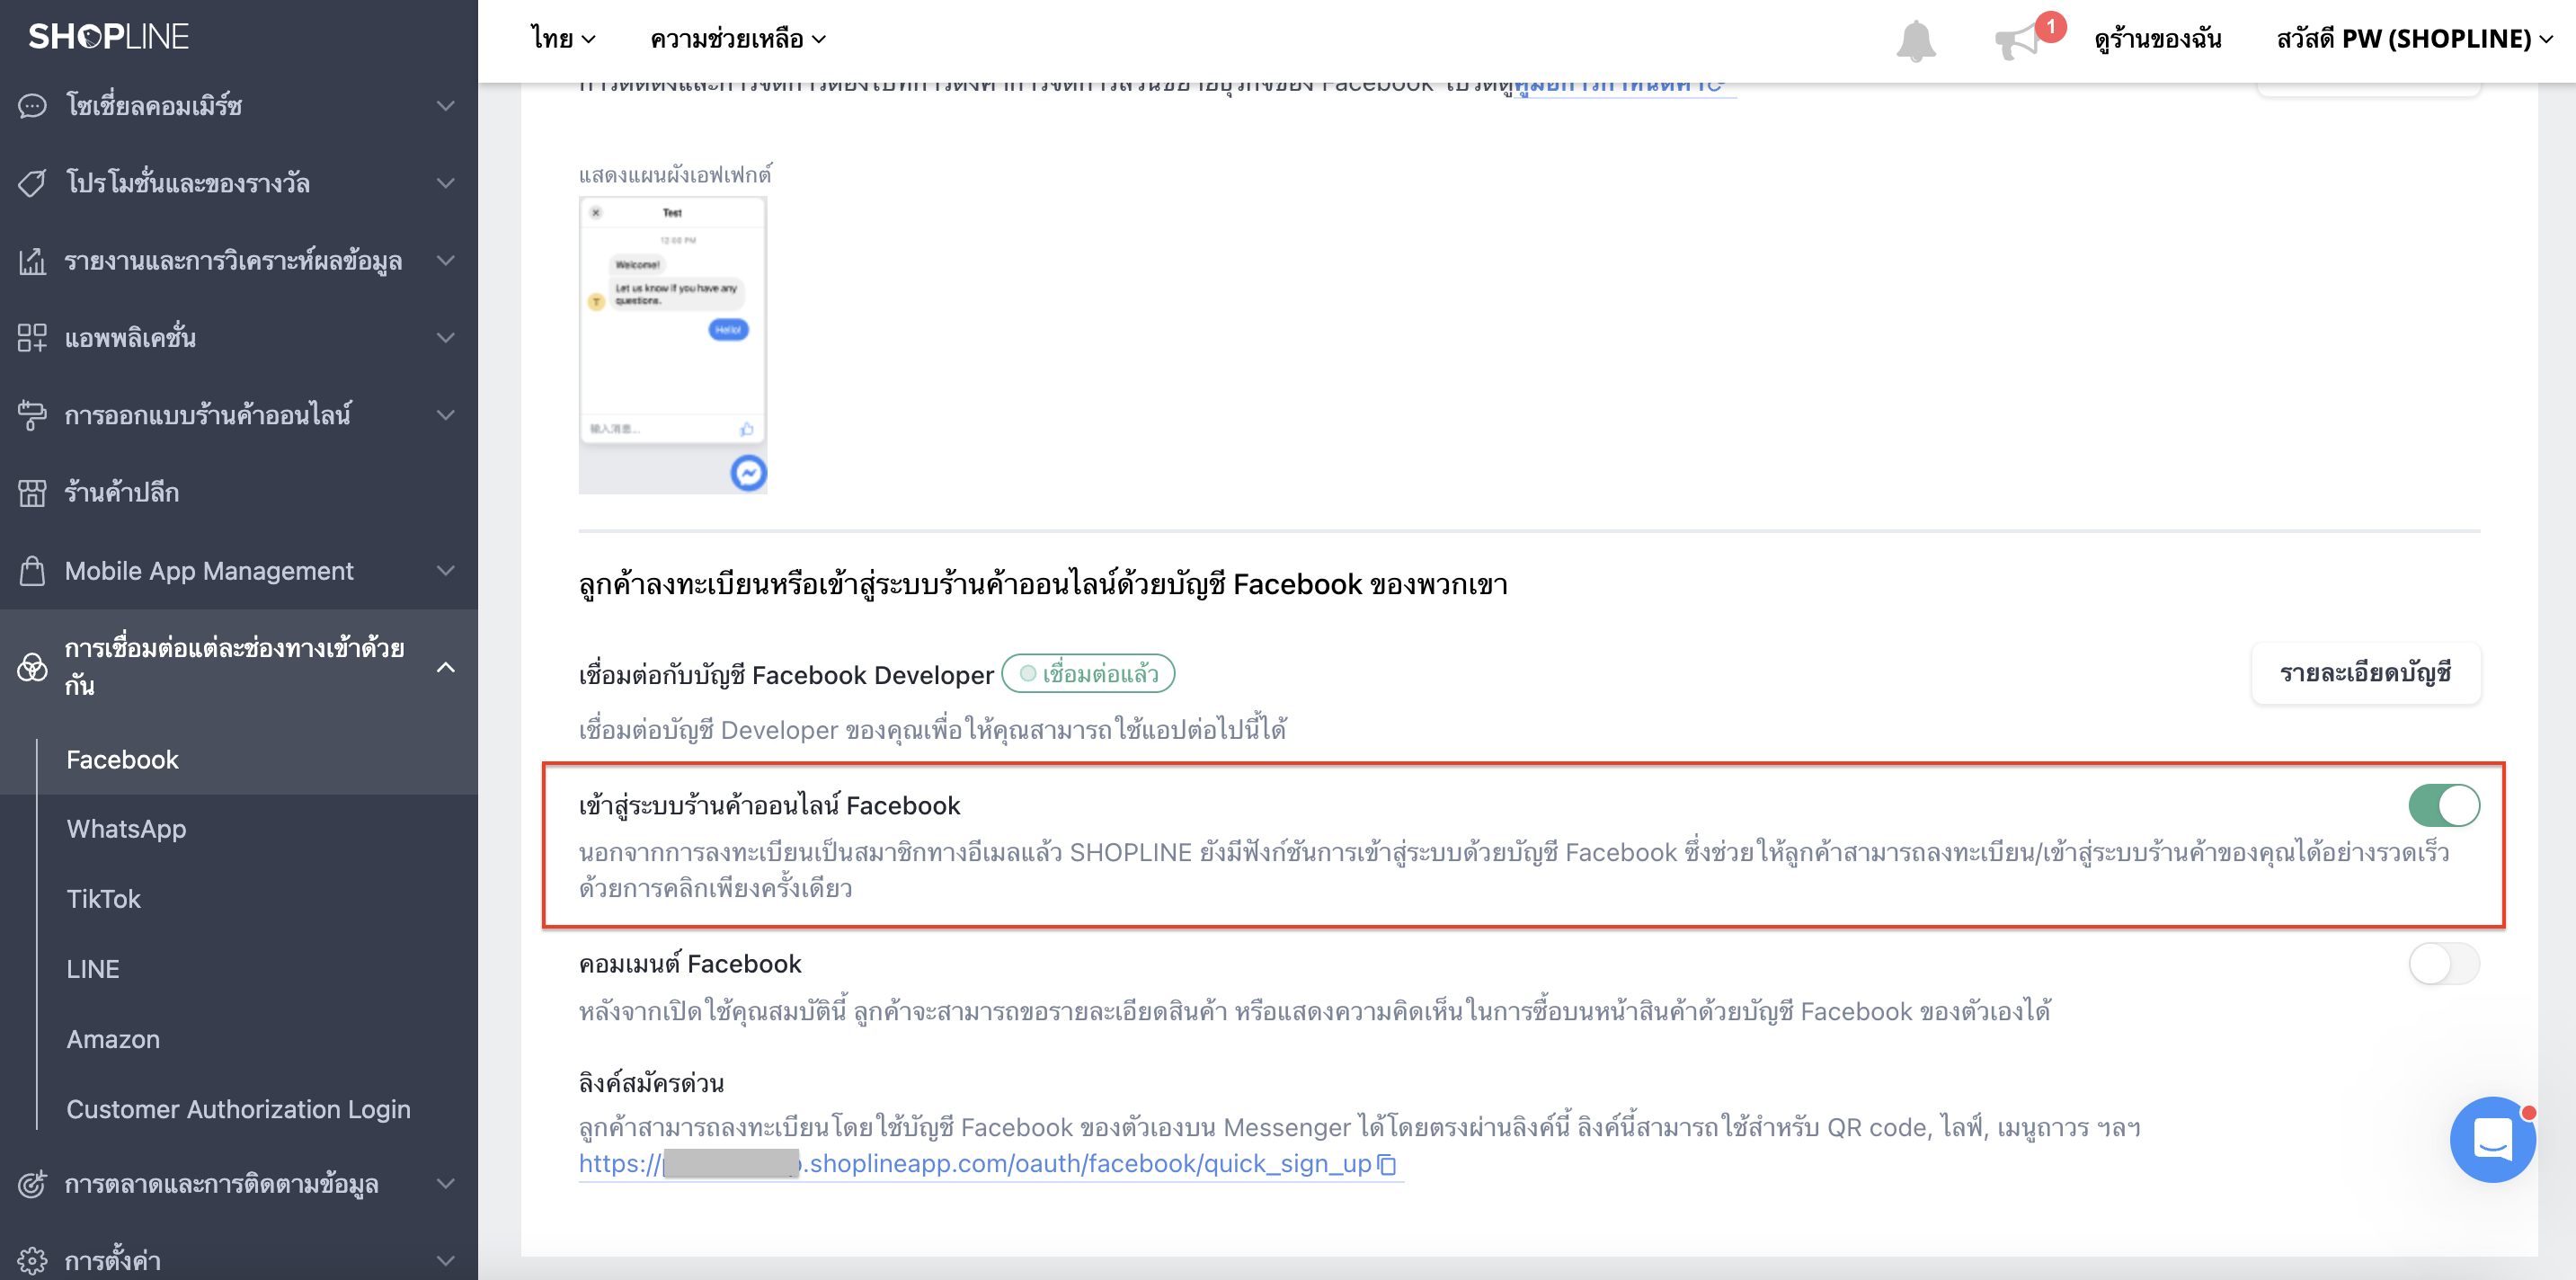Open the ไทย language dropdown
Viewport: 2576px width, 1280px height.
[x=563, y=39]
